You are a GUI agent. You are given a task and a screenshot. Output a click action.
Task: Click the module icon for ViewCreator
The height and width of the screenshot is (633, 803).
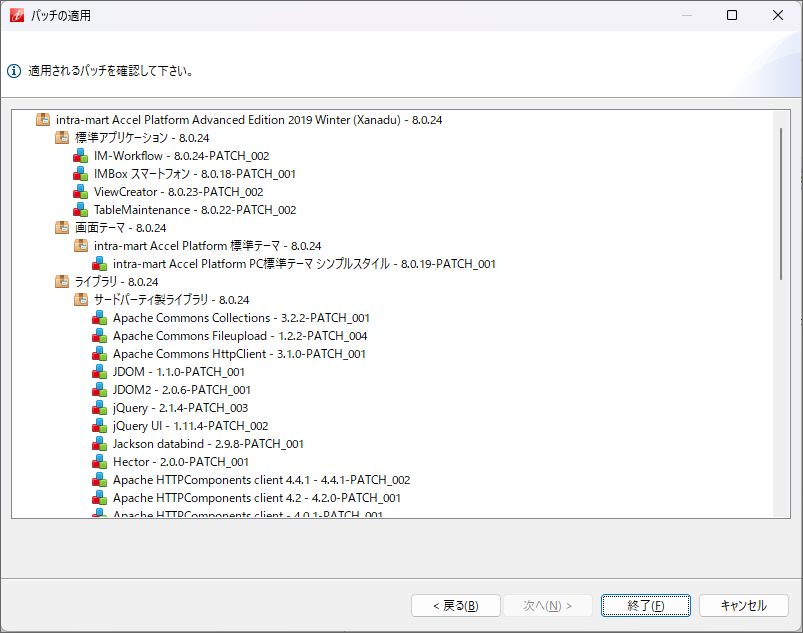coord(80,192)
